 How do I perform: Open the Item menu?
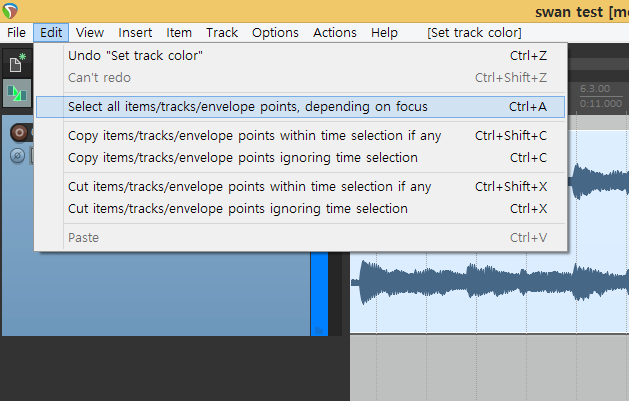coord(179,32)
